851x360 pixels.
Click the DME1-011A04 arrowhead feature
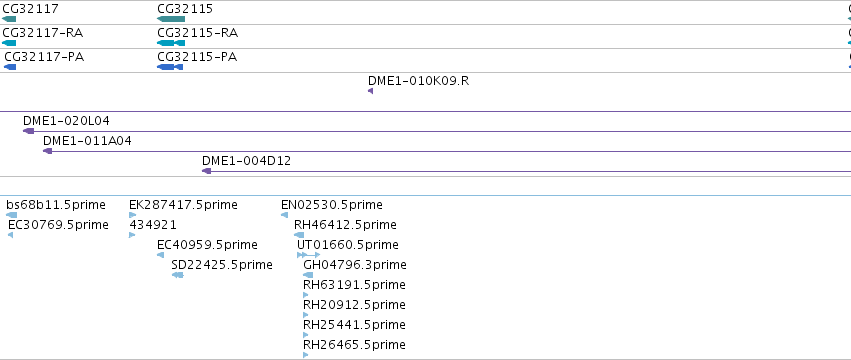point(48,151)
